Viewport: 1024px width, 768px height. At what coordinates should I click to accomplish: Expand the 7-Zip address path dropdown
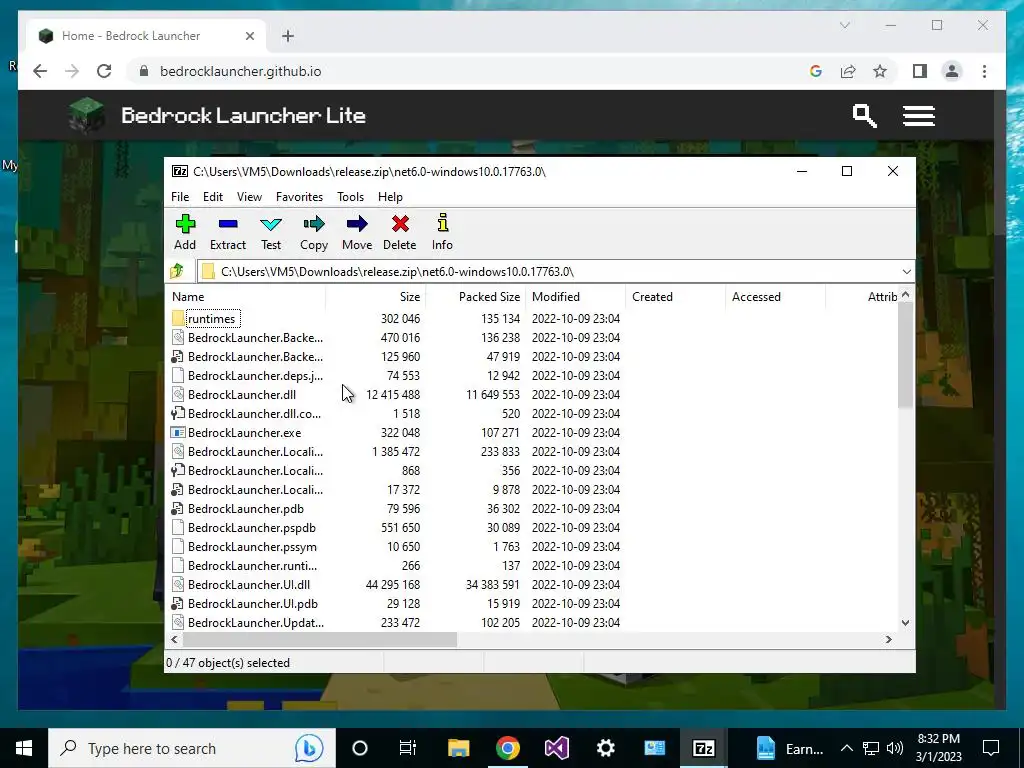tap(906, 272)
